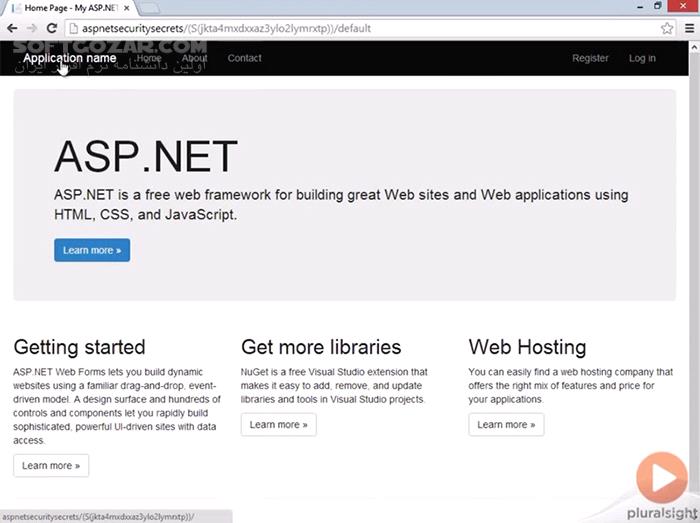Minimize the browser window
The width and height of the screenshot is (700, 523).
point(640,6)
